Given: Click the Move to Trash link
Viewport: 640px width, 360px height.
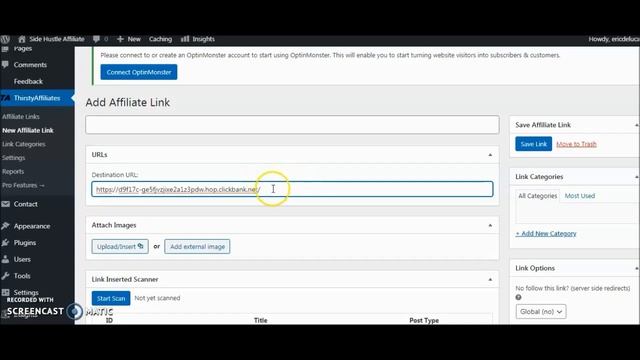Looking at the screenshot, I should [x=576, y=144].
